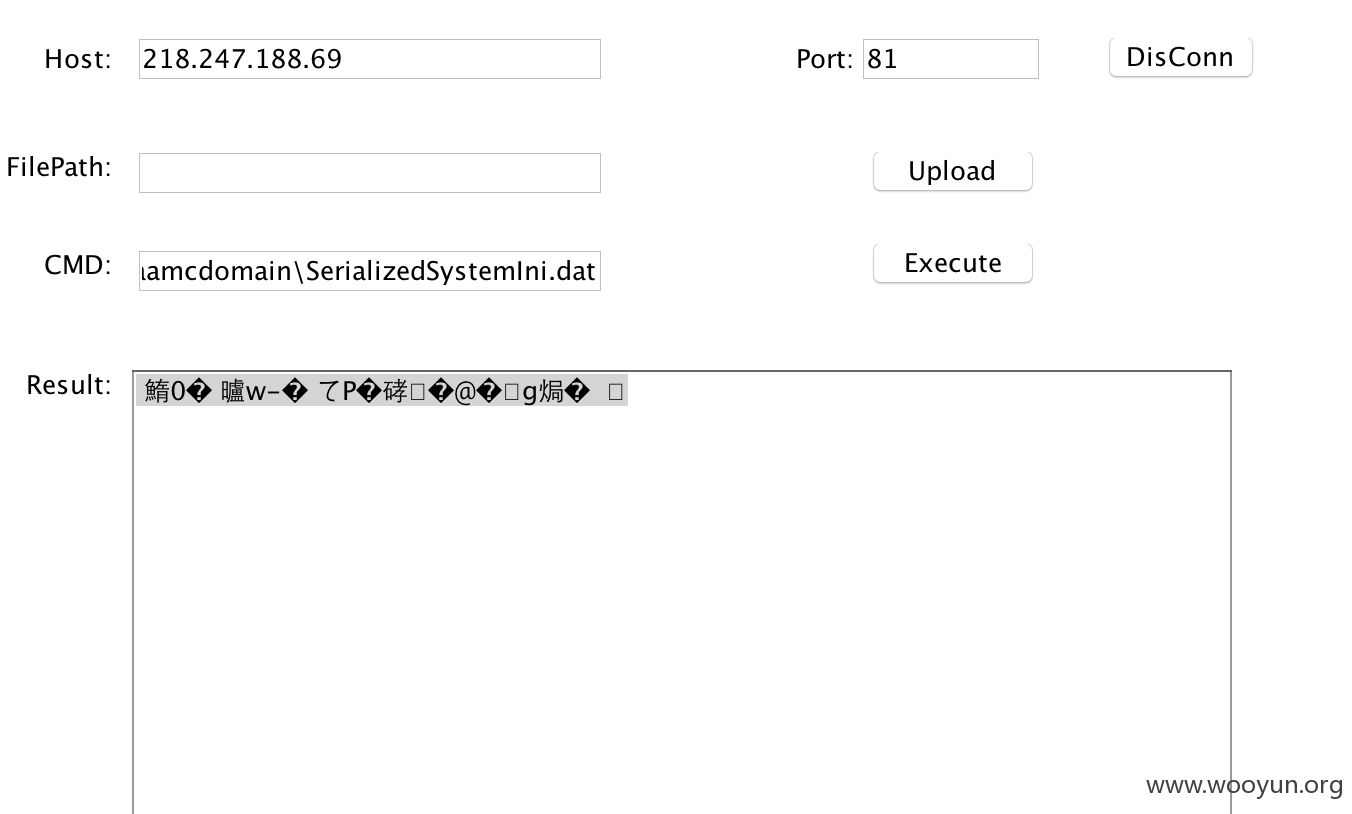Click into the Port field containing 81

[951, 59]
